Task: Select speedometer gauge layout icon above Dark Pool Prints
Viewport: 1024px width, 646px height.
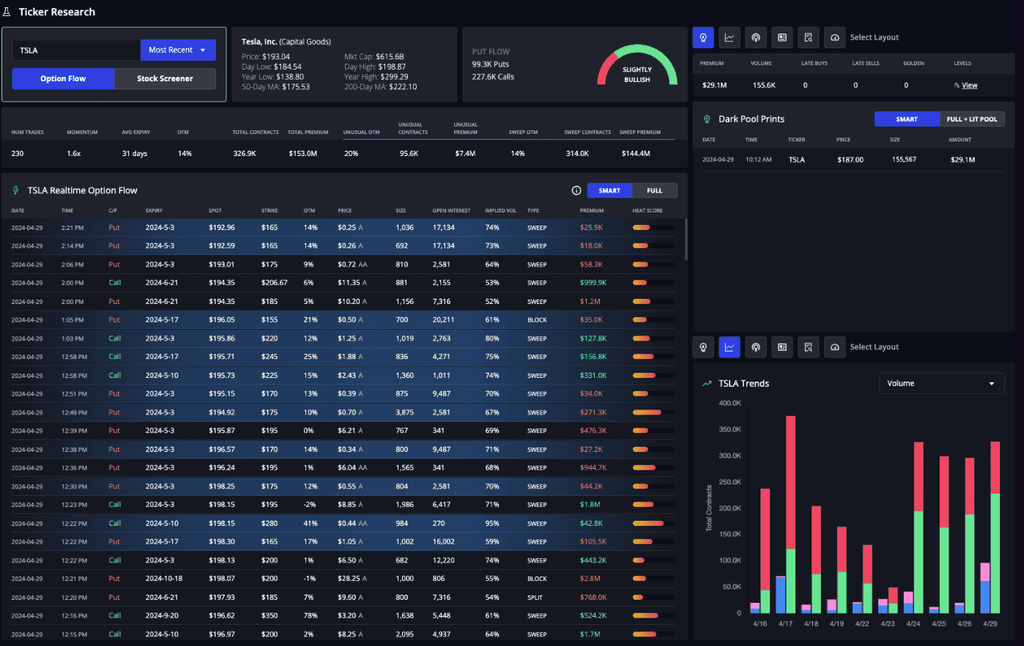Action: (x=835, y=38)
